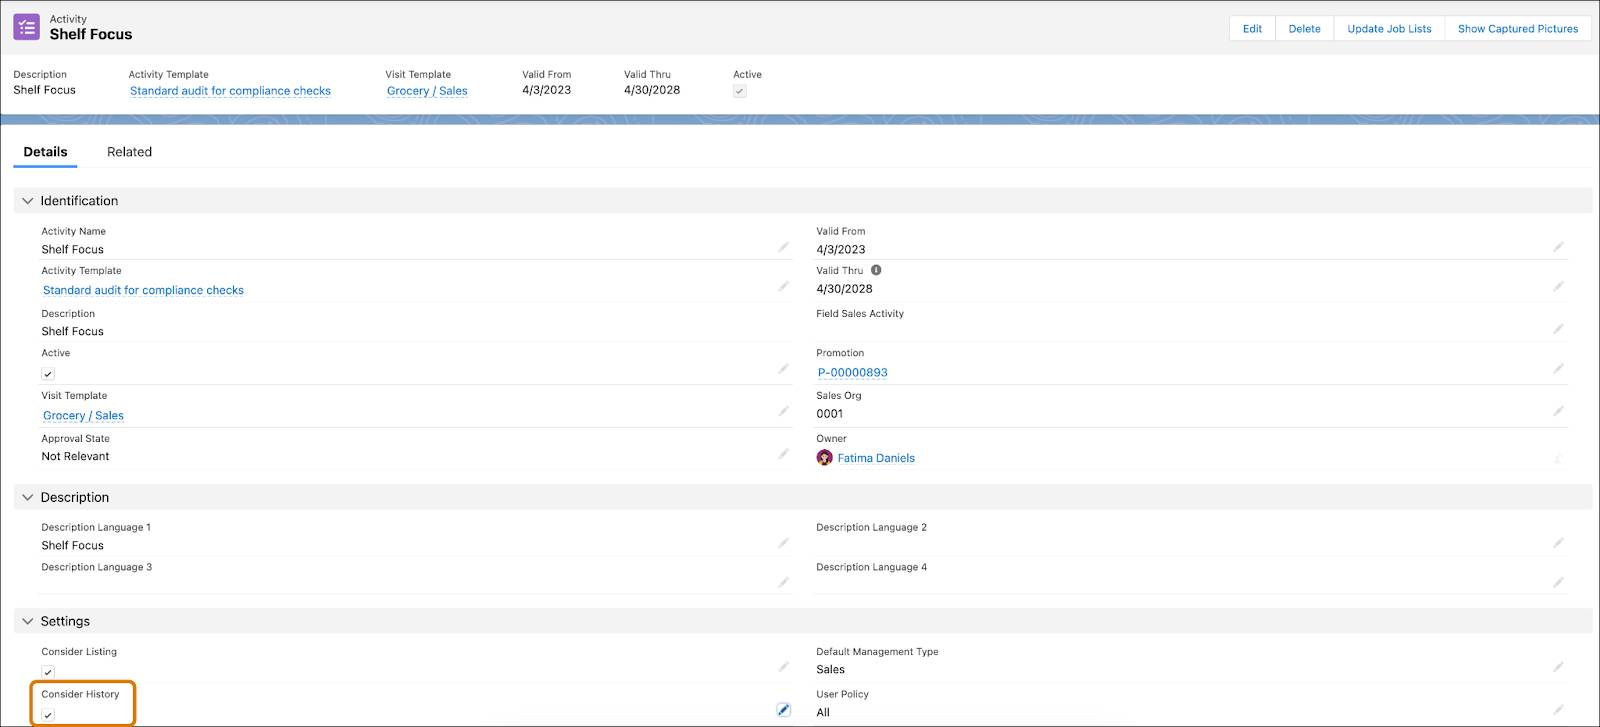
Task: Switch to the Details tab
Action: (45, 152)
